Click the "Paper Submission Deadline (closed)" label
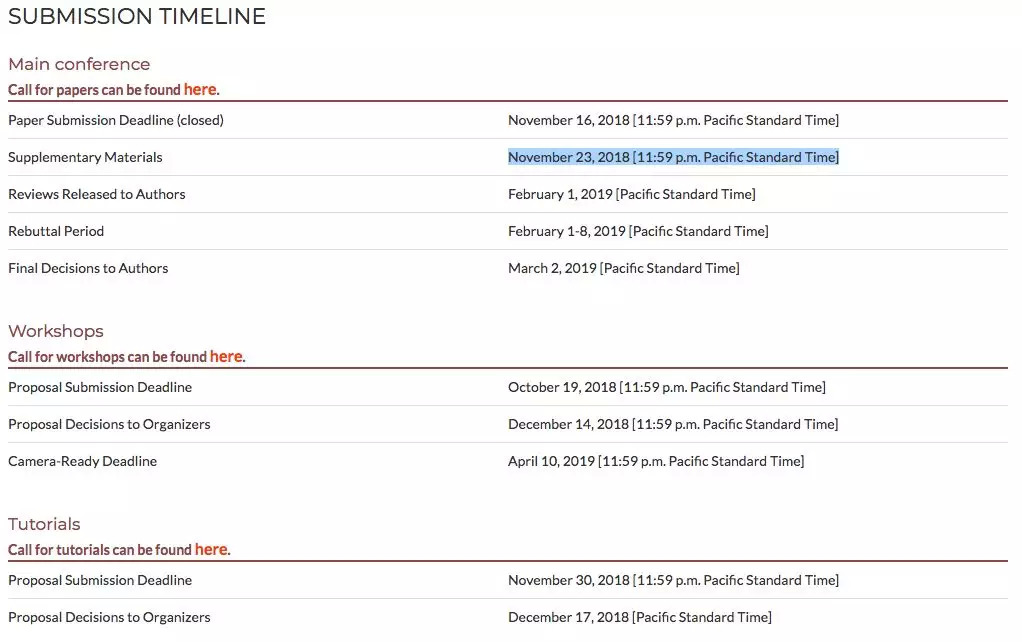 [x=116, y=120]
